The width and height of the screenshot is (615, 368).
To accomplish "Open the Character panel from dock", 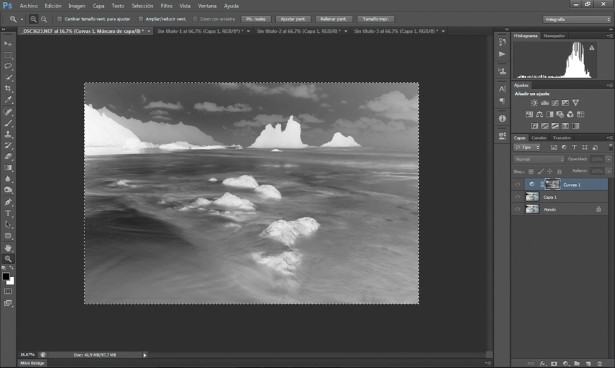I will [502, 89].
